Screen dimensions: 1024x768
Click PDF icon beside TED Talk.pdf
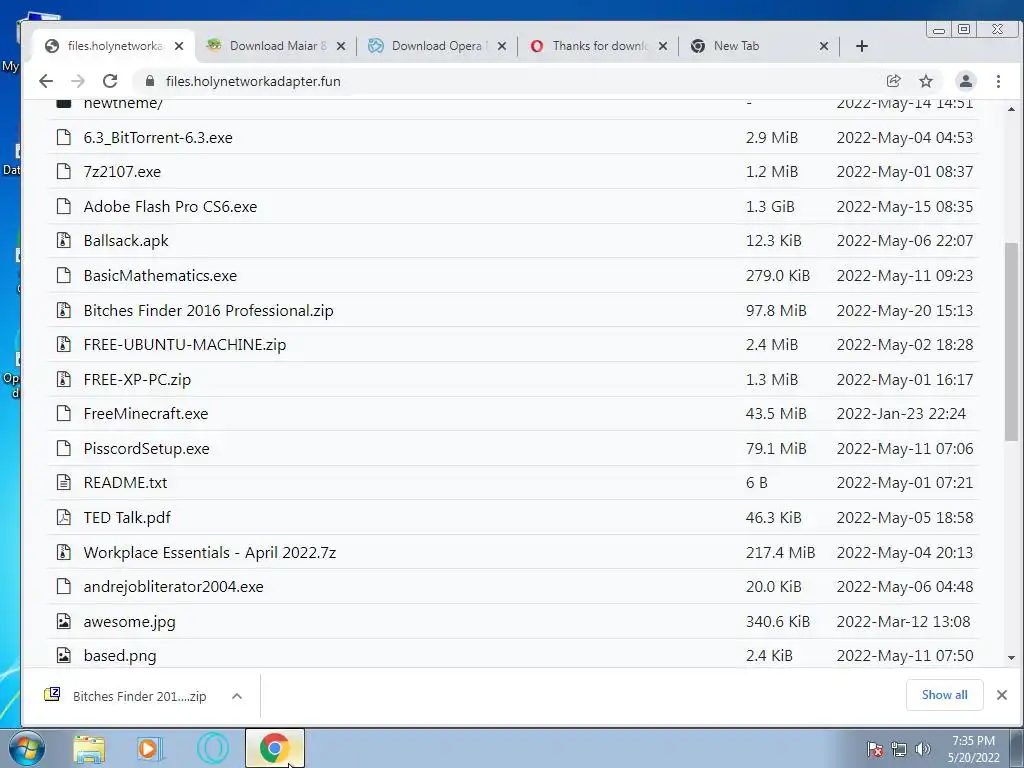tap(63, 517)
